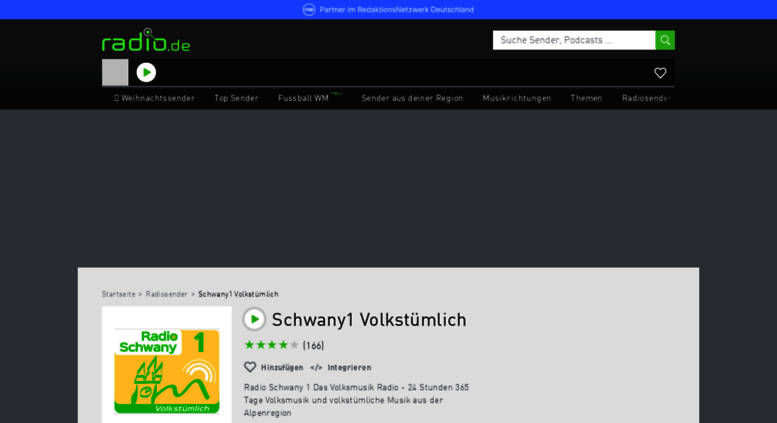Screen dimensions: 777x423
Task: Click the radio.de logo
Action: (146, 40)
